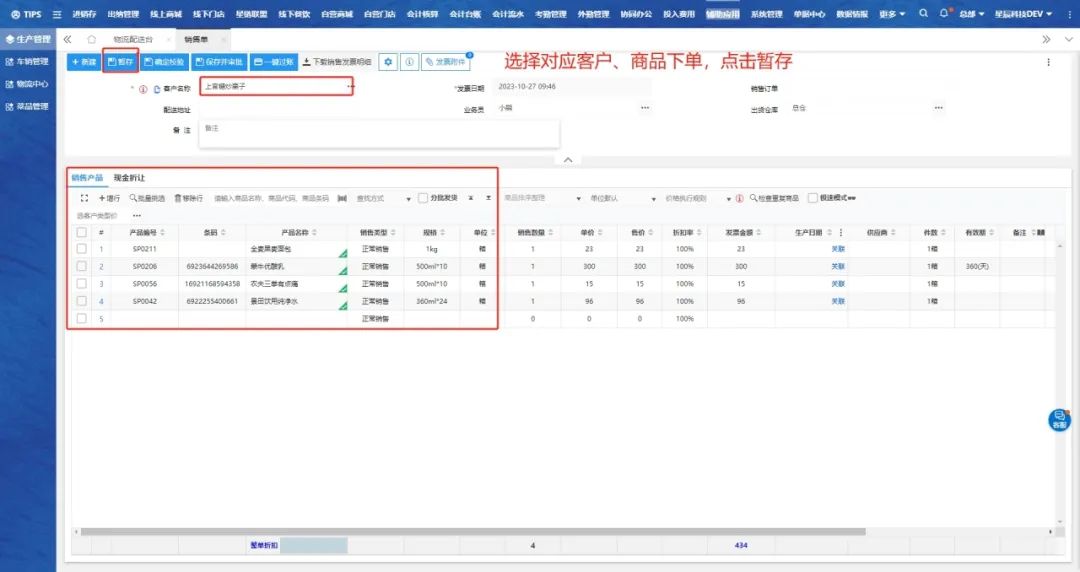Switch to the 现金折让 tab

click(129, 177)
